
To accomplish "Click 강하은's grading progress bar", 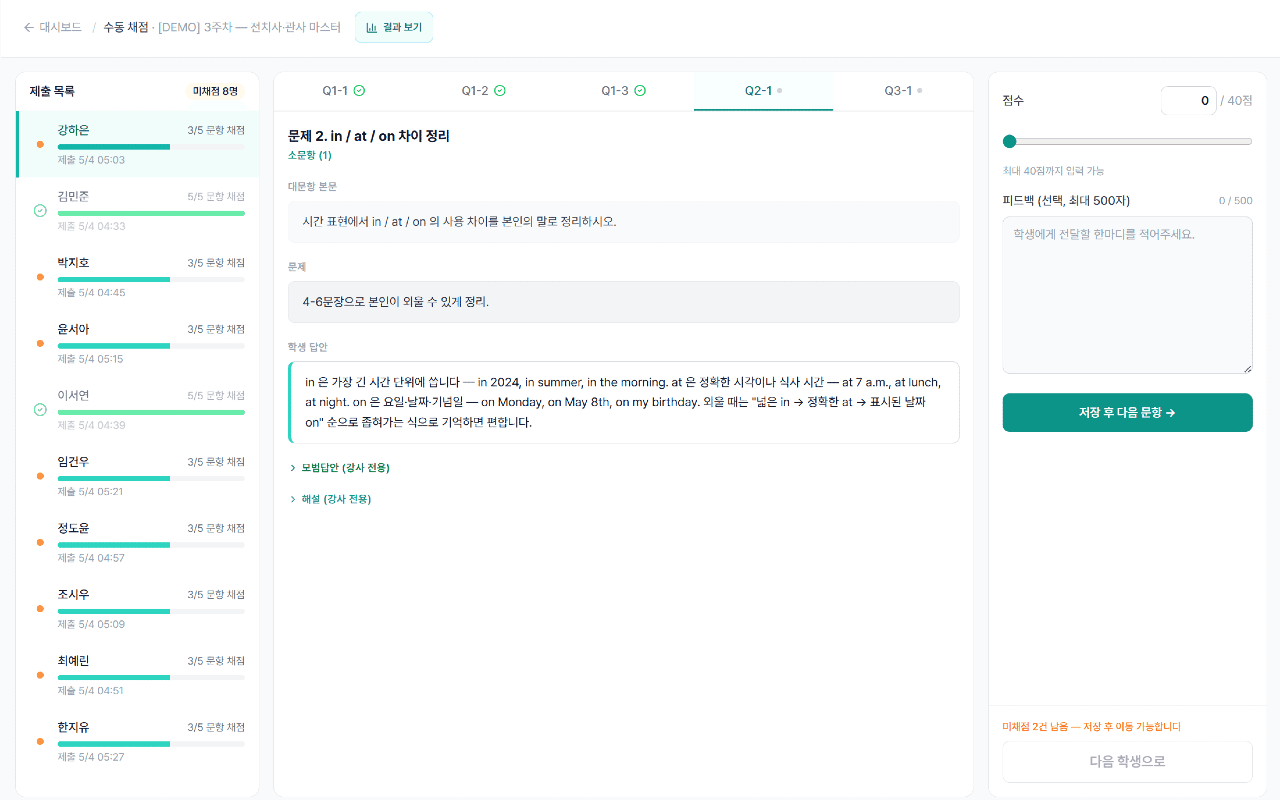I will [x=151, y=147].
